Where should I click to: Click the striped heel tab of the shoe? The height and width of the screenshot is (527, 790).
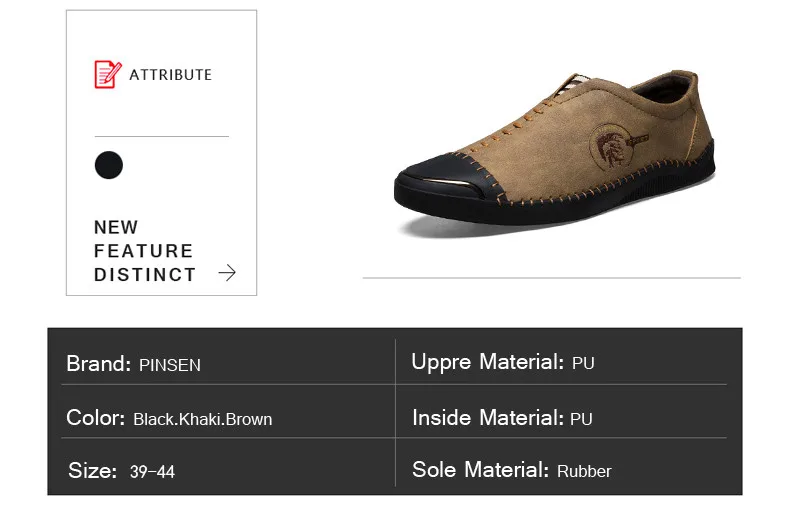point(574,82)
